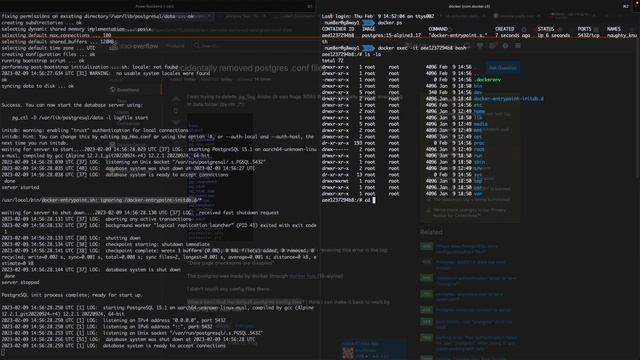The width and height of the screenshot is (640, 360).
Task: Click the Ask Question button in browser
Action: coord(502,68)
